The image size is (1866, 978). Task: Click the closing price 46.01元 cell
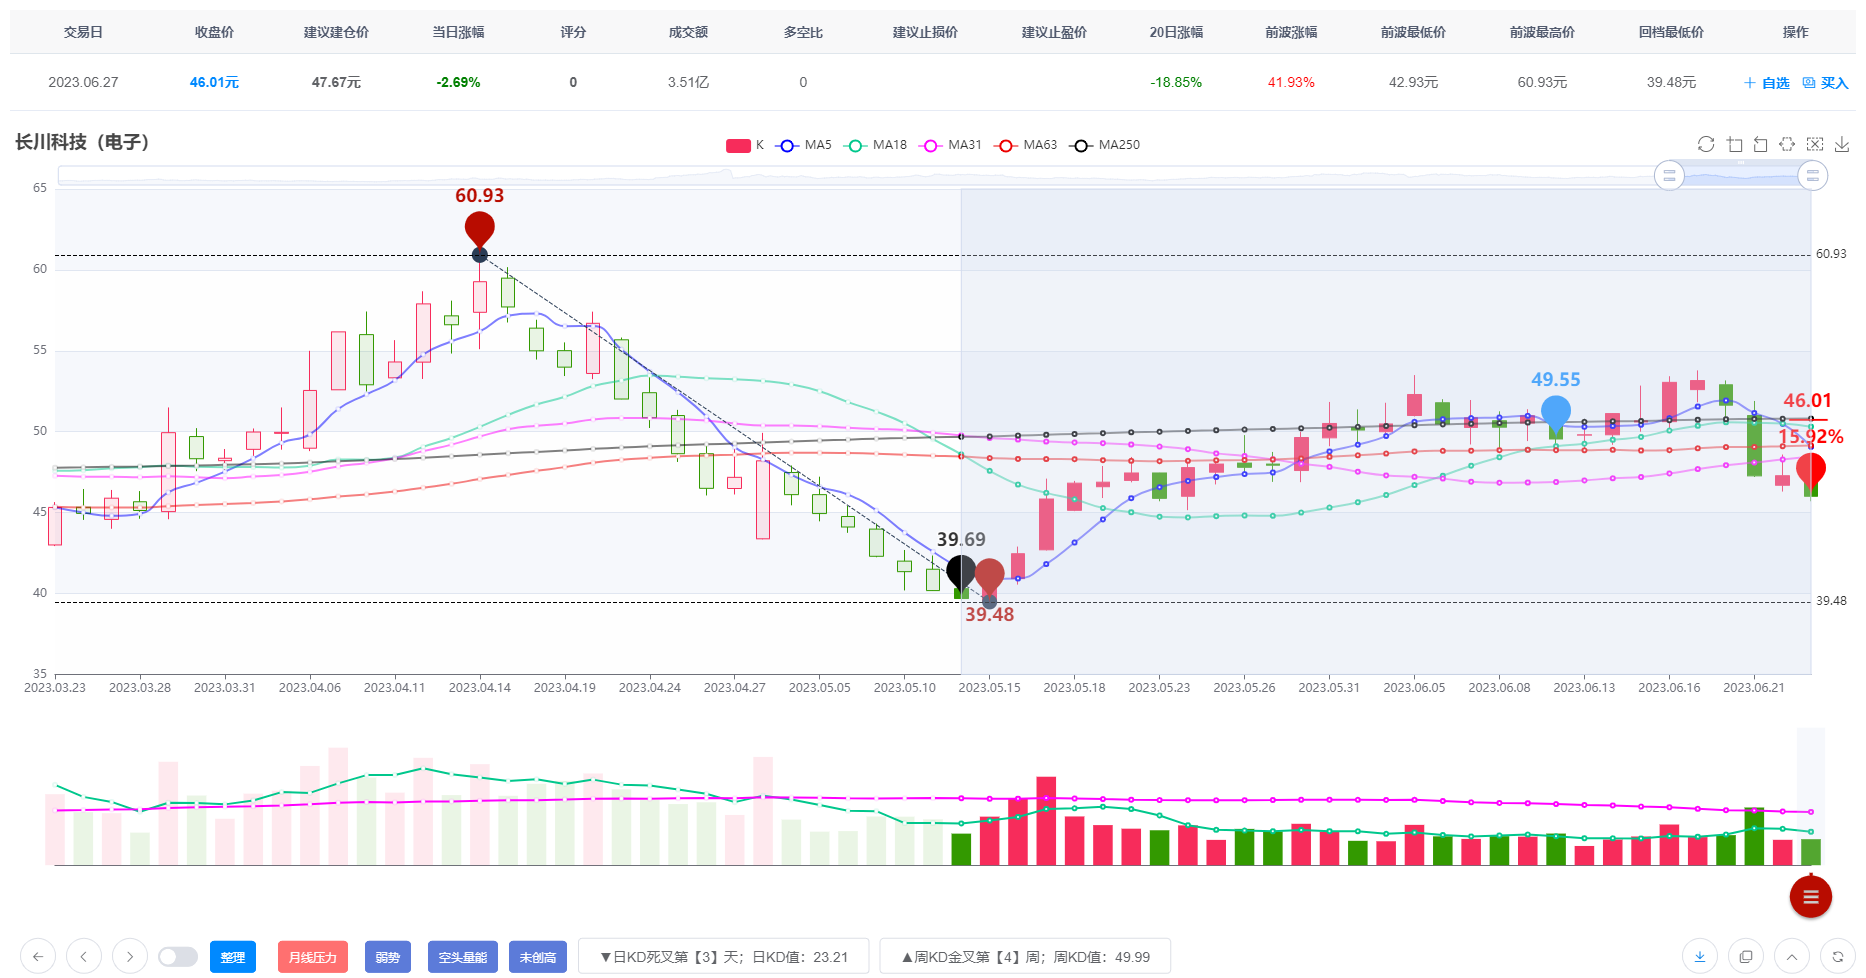pos(214,82)
